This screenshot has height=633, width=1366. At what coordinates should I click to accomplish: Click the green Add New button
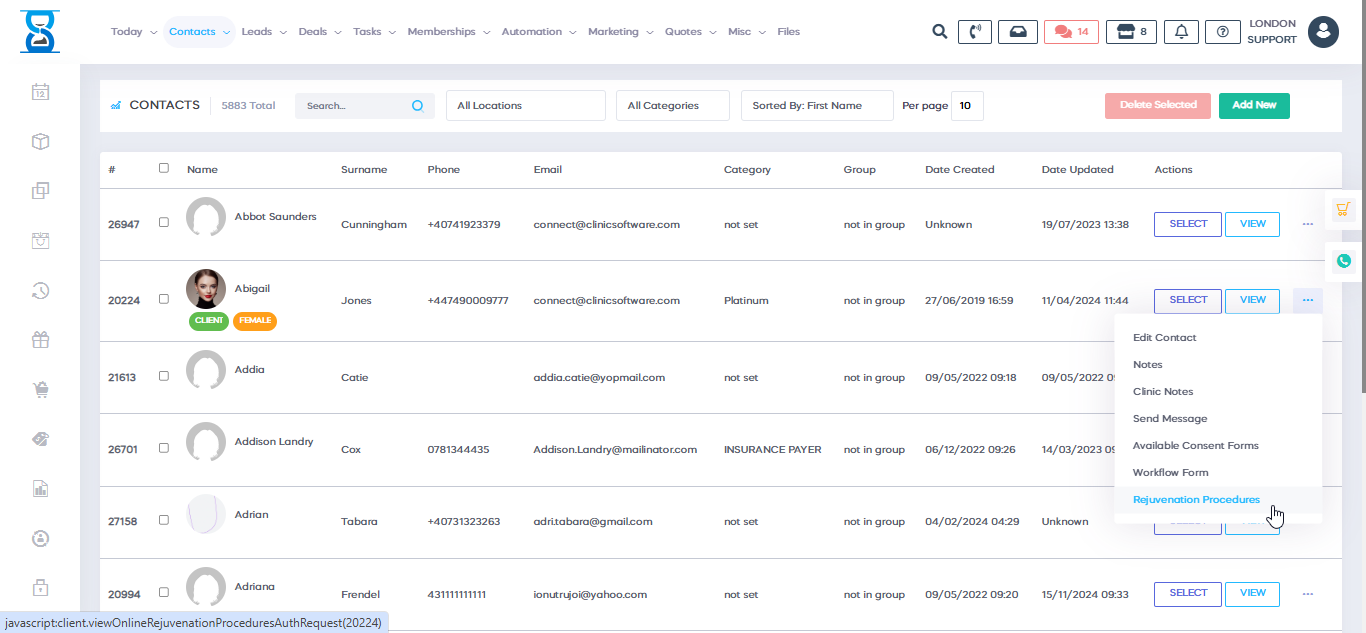click(x=1253, y=105)
